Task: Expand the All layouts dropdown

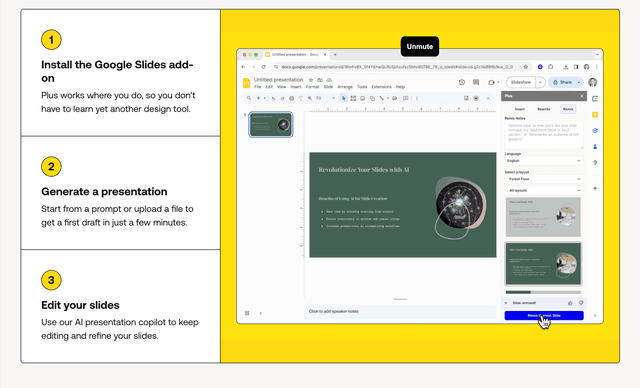Action: click(x=544, y=191)
